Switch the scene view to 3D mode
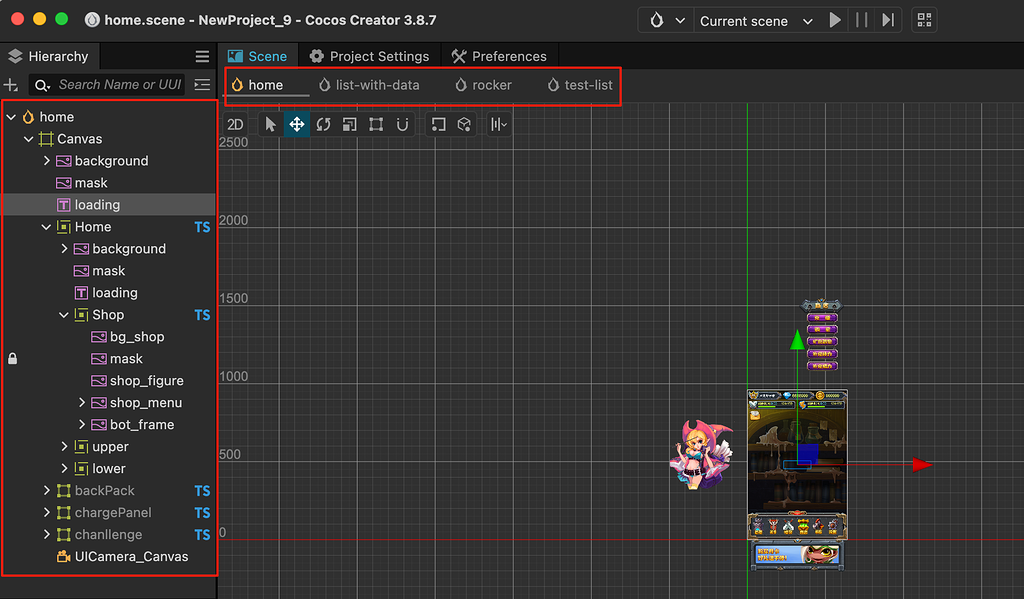The width and height of the screenshot is (1024, 599). 234,124
